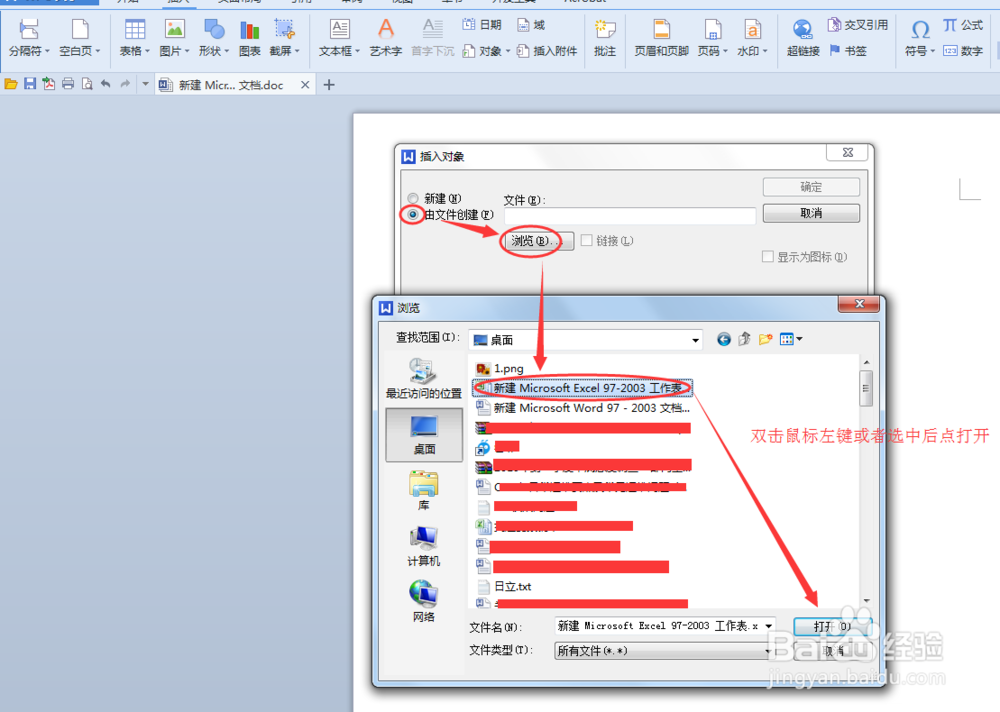Insert a text box (文本框)
Viewport: 1000px width, 712px height.
pos(339,37)
